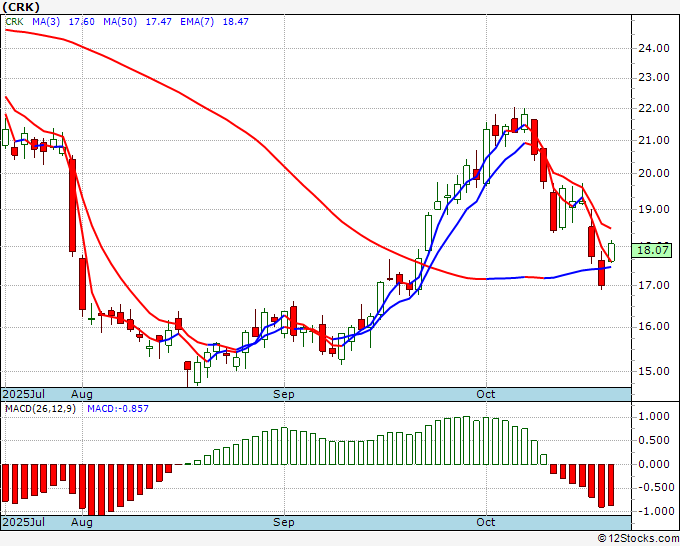Click the Sep marker on price timeline
680x546 pixels.
(x=283, y=394)
